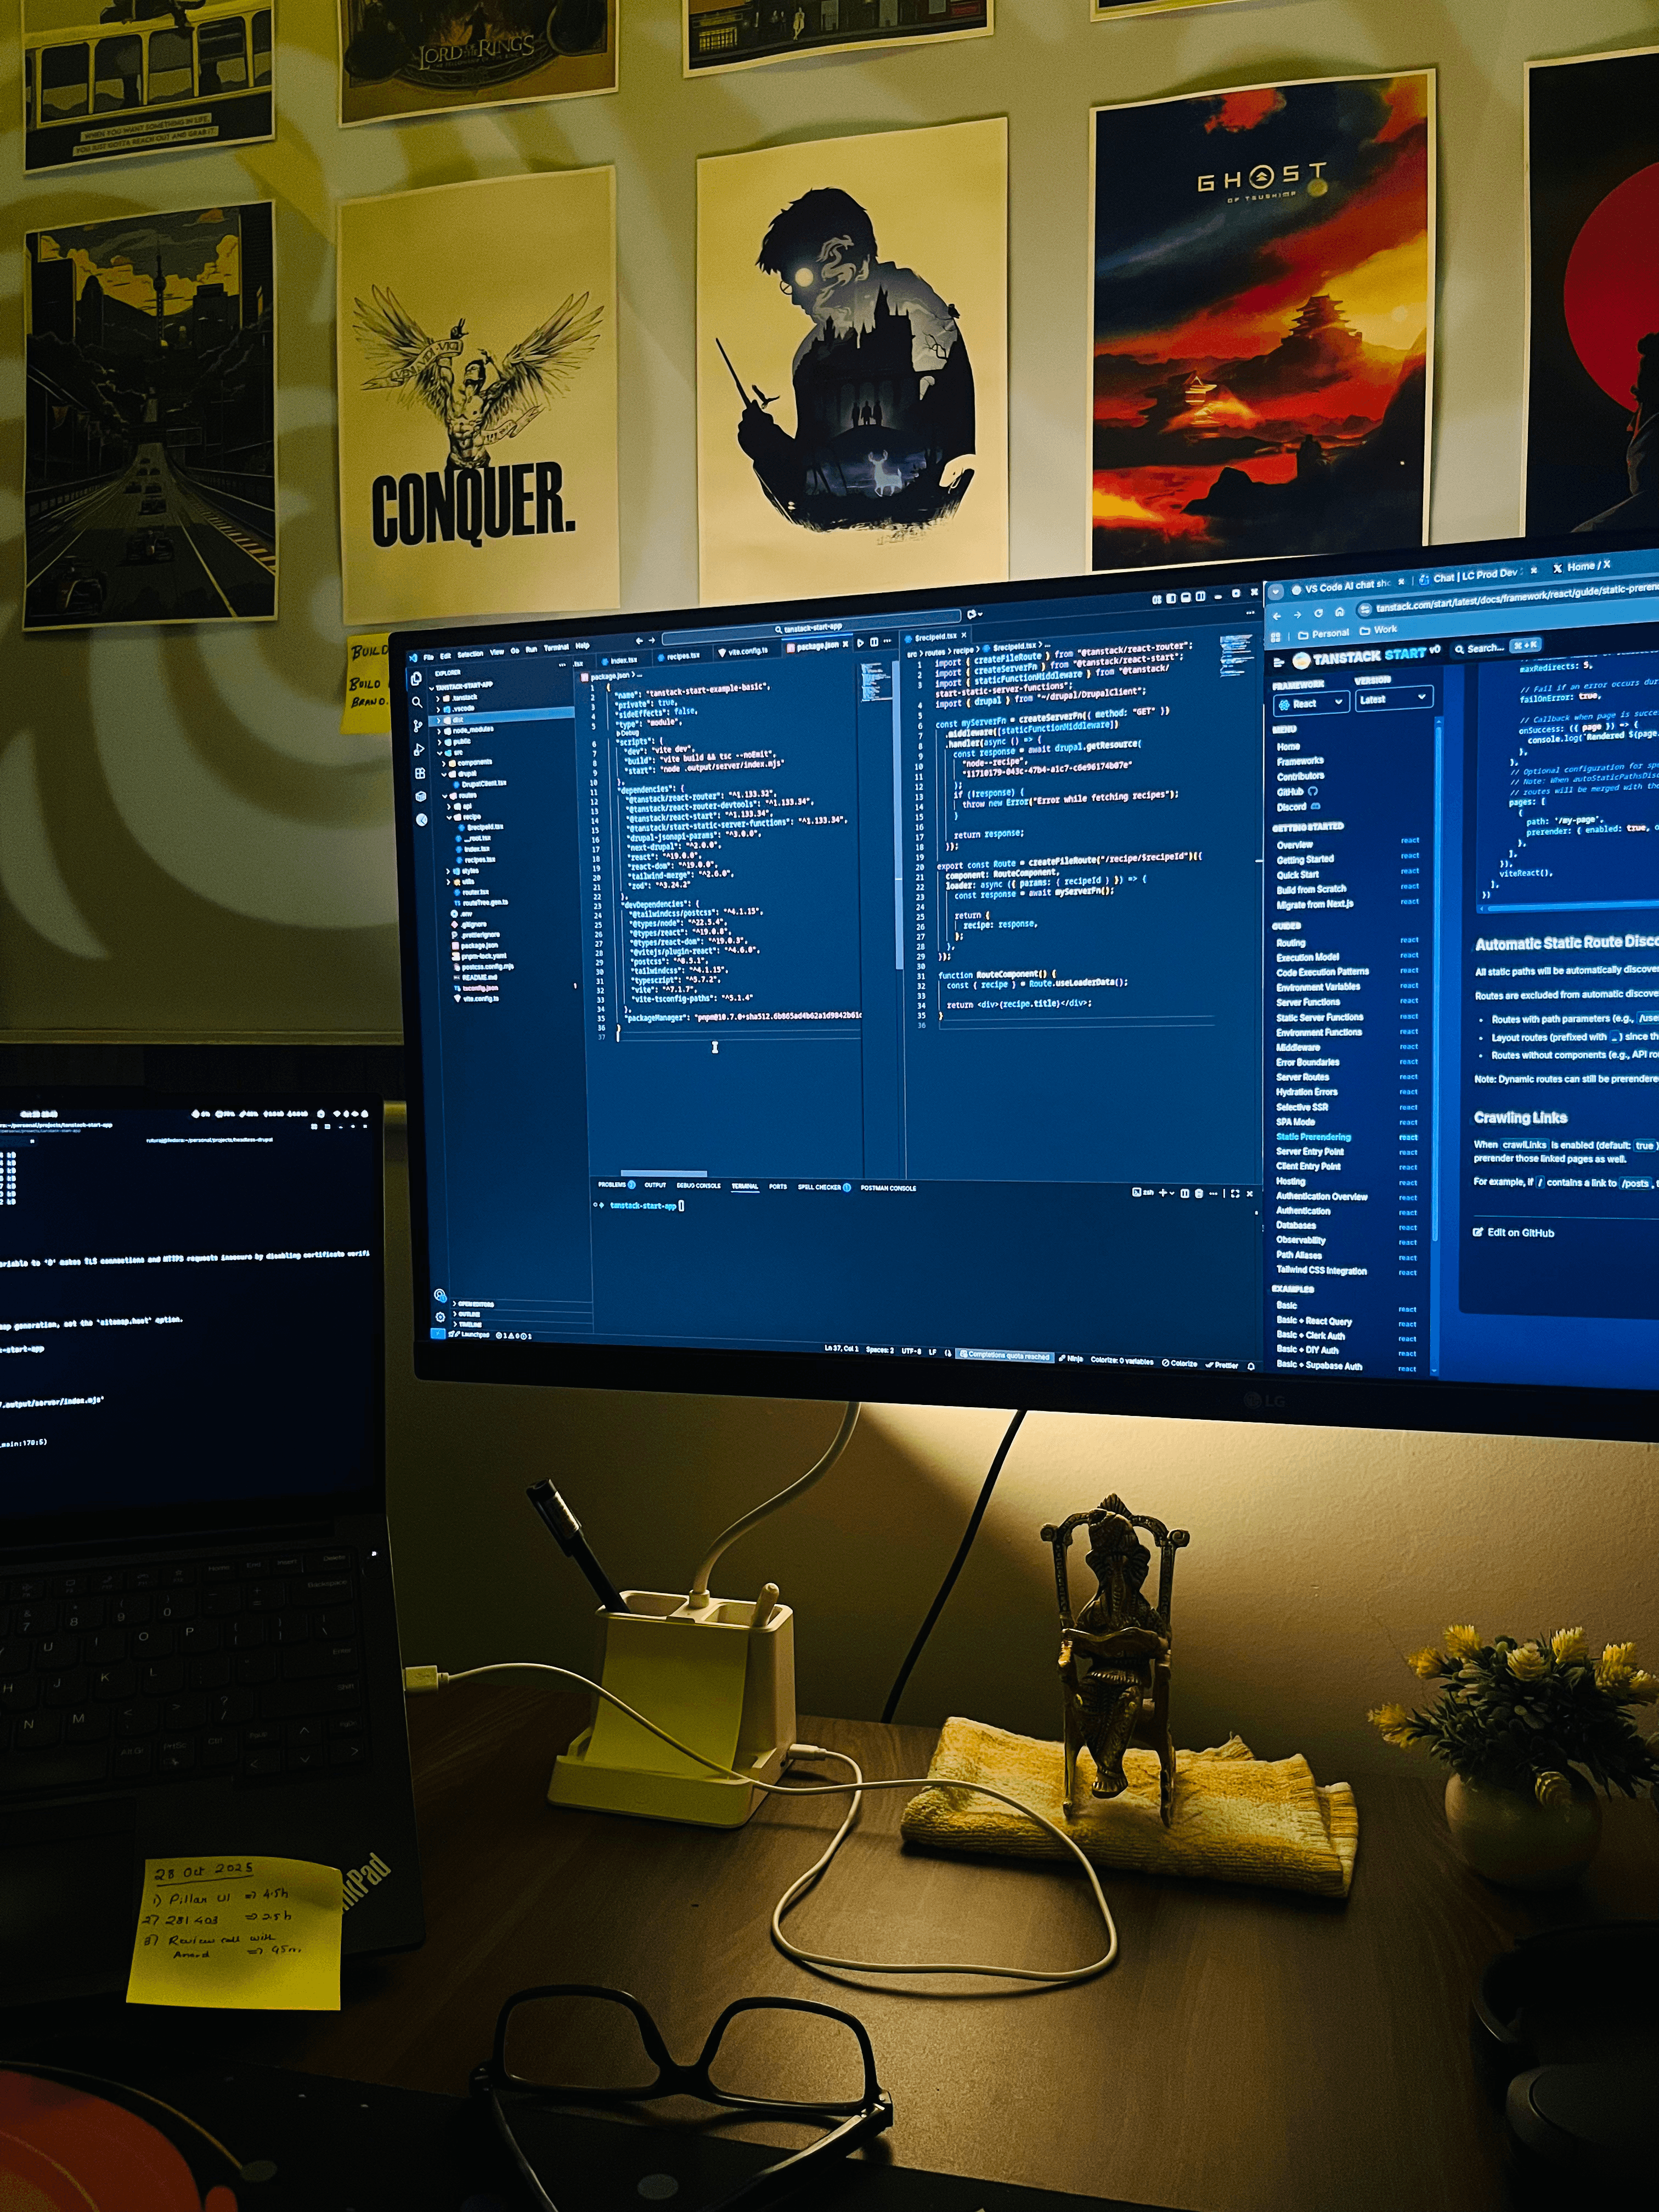Open the browser tab list dropdown
Image resolution: width=1659 pixels, height=2212 pixels.
pyautogui.click(x=1276, y=591)
